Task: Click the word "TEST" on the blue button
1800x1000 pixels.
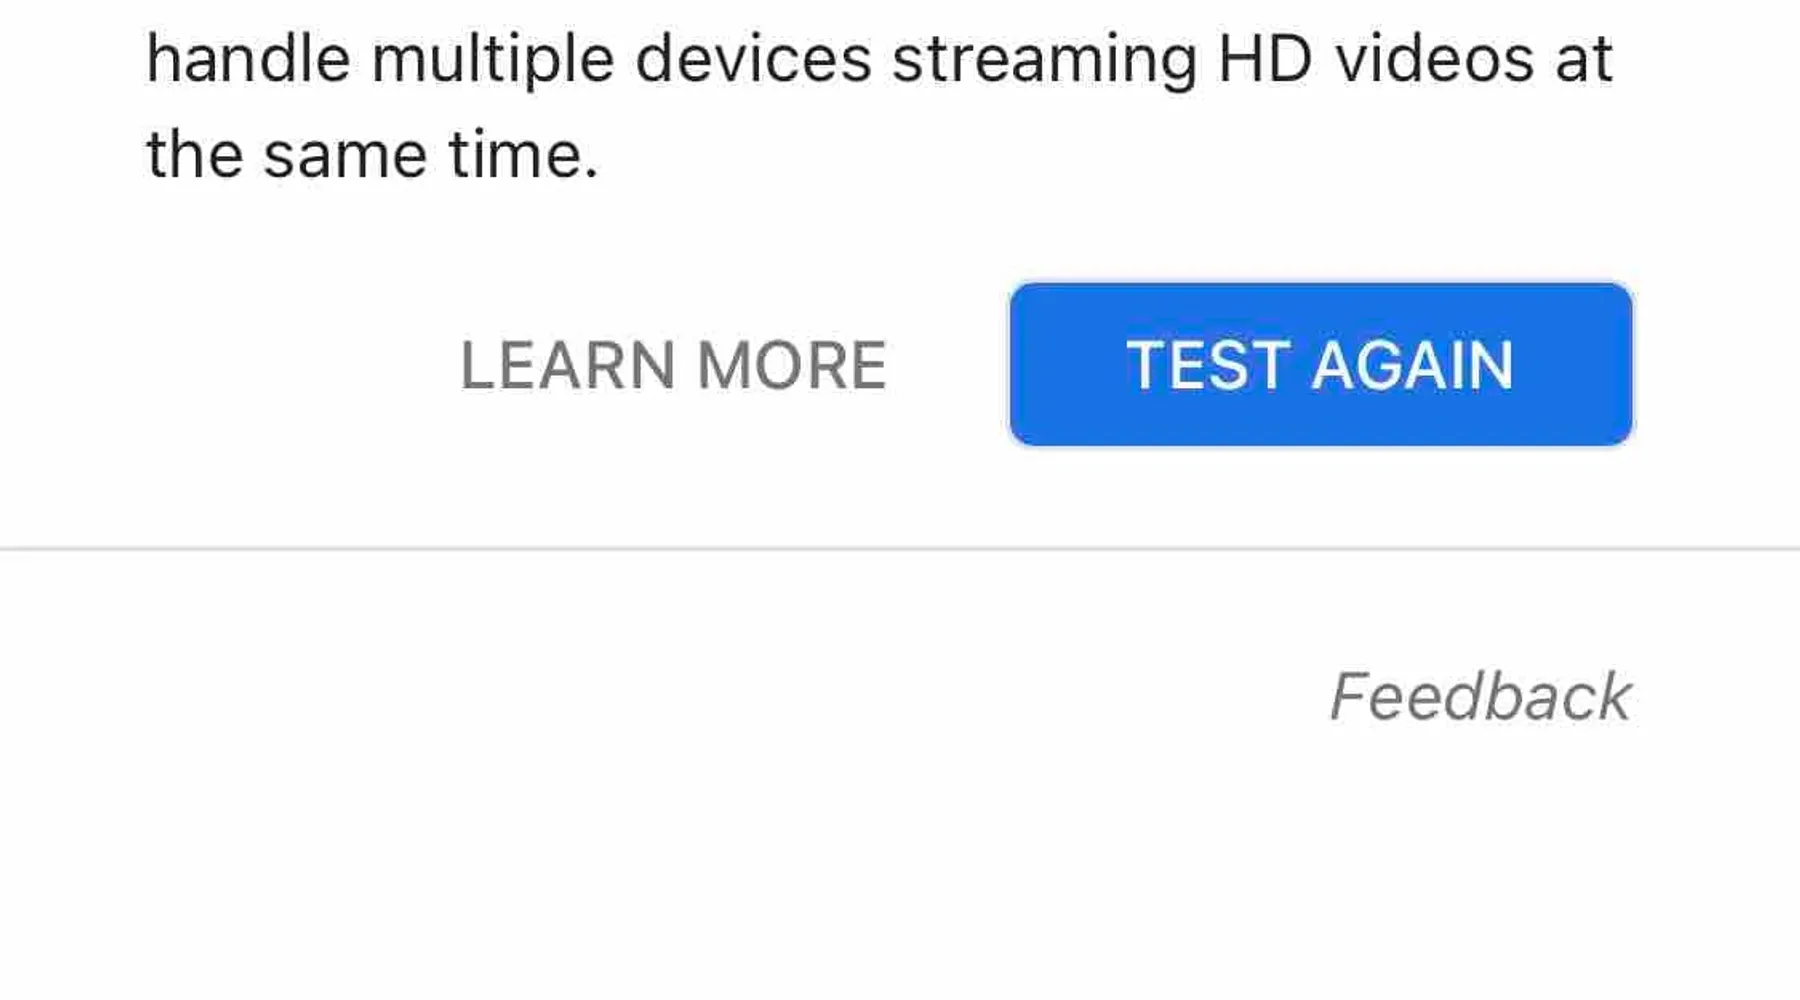Action: (x=1208, y=365)
